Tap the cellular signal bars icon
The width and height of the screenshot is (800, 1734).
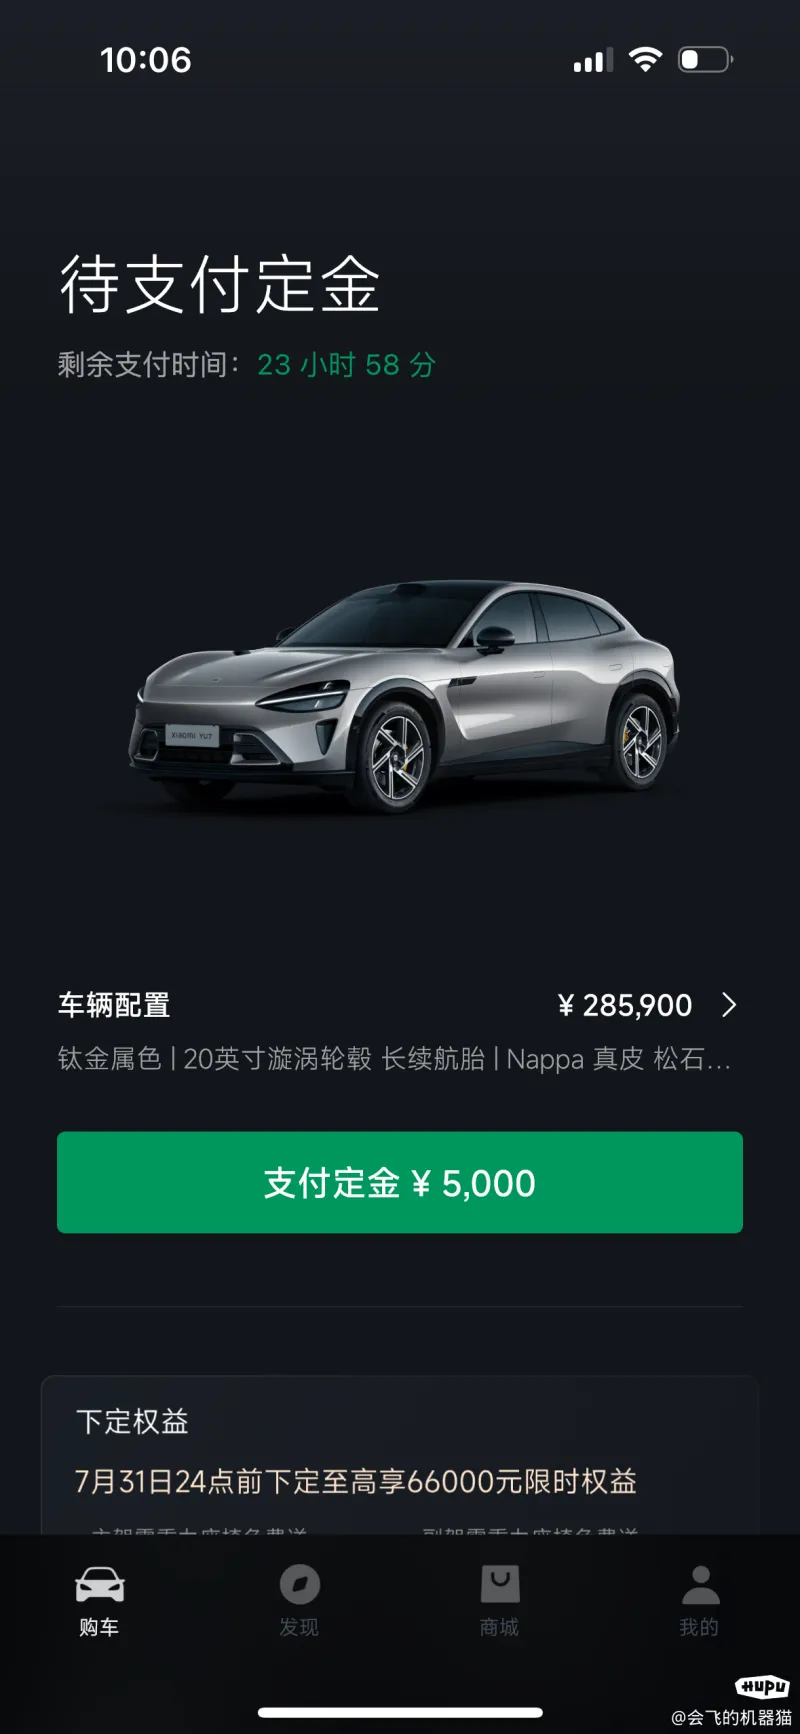(593, 61)
